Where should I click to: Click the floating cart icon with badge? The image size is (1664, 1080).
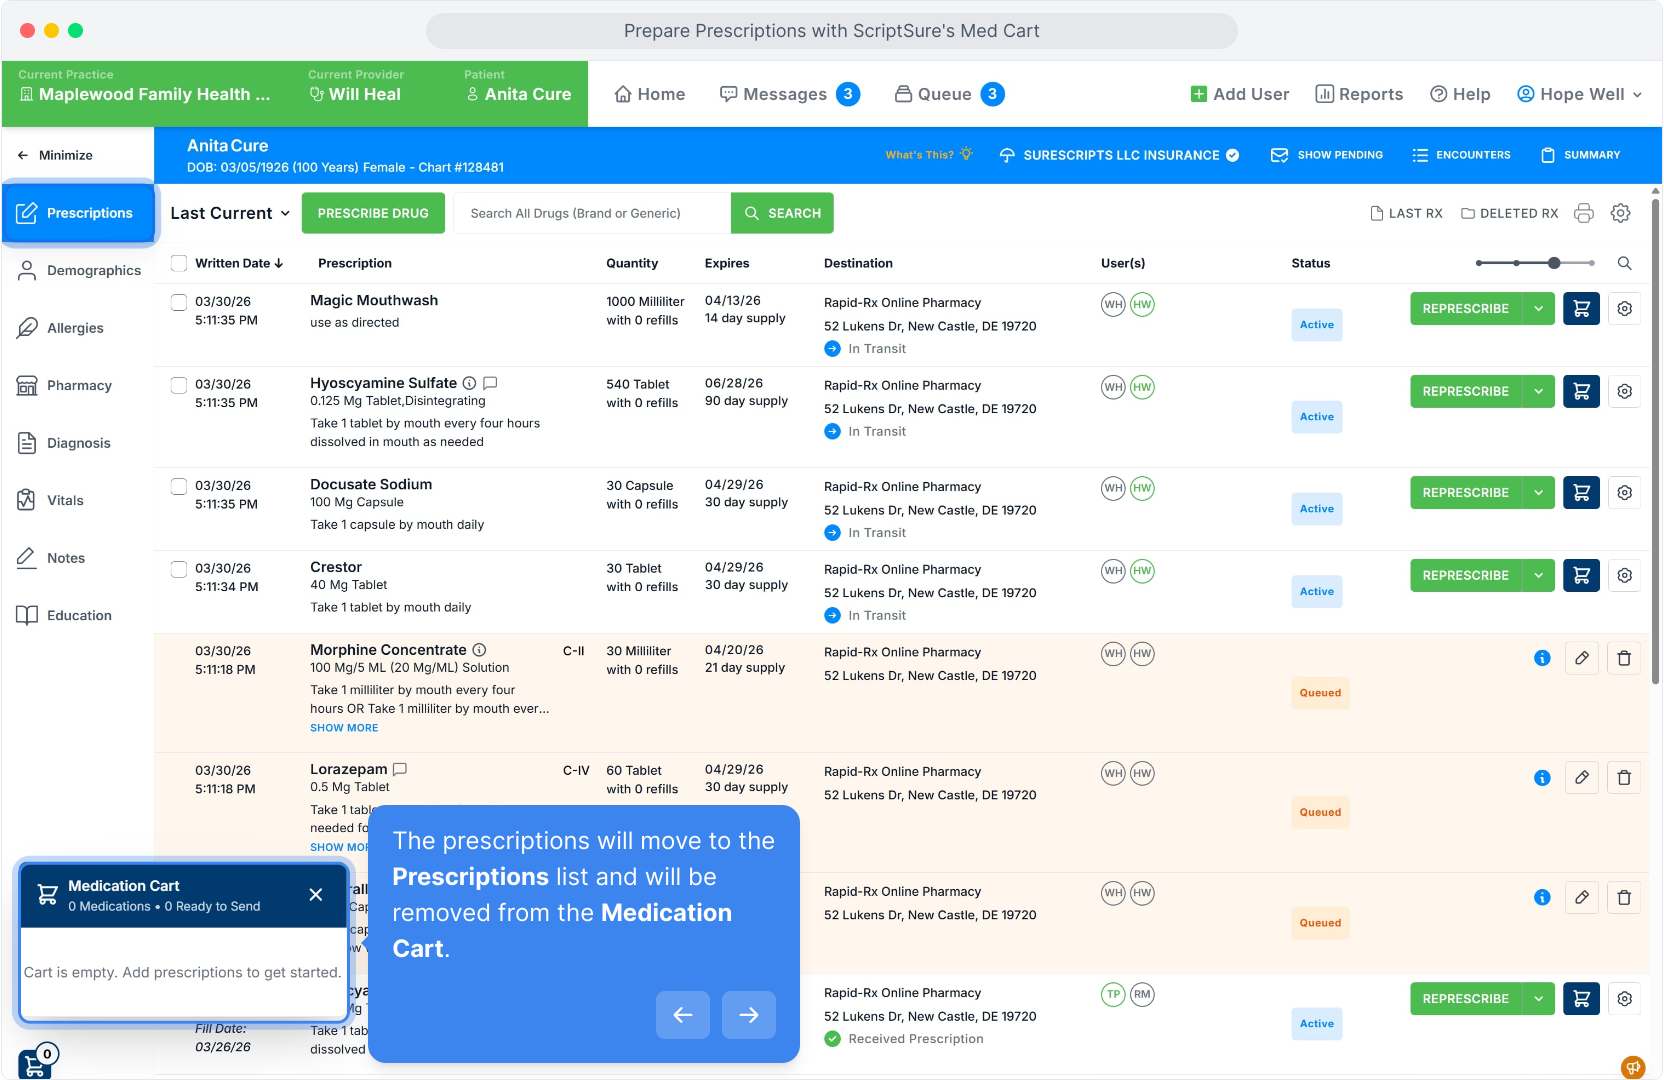click(35, 1062)
